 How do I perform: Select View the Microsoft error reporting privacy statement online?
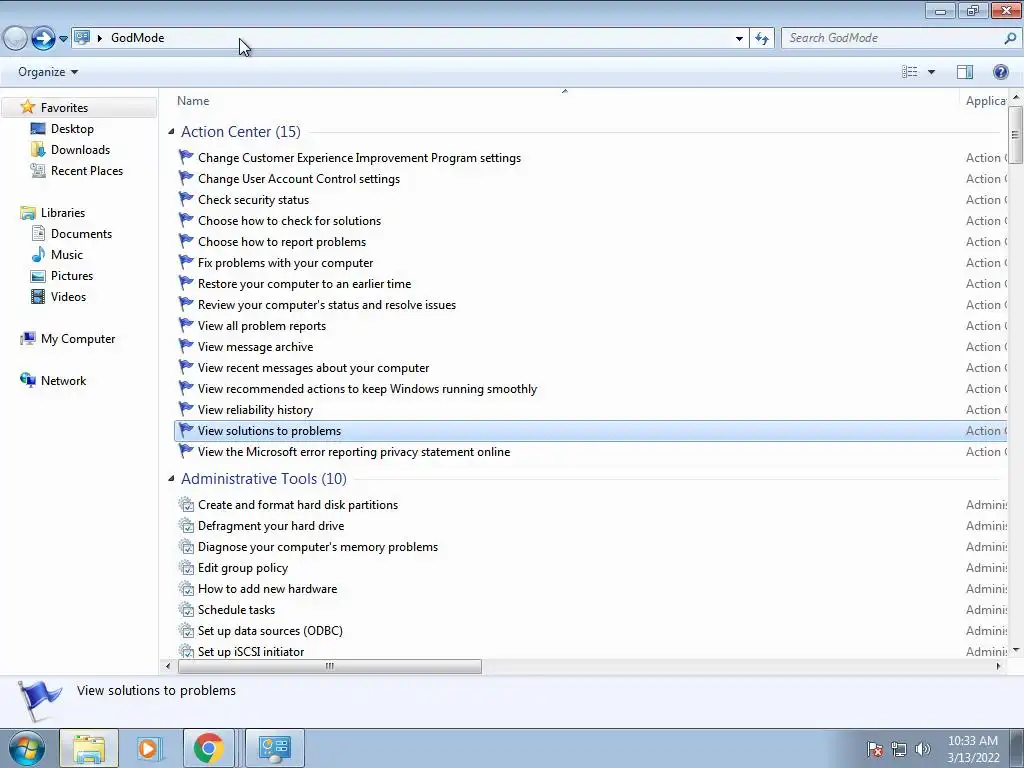[x=354, y=452]
